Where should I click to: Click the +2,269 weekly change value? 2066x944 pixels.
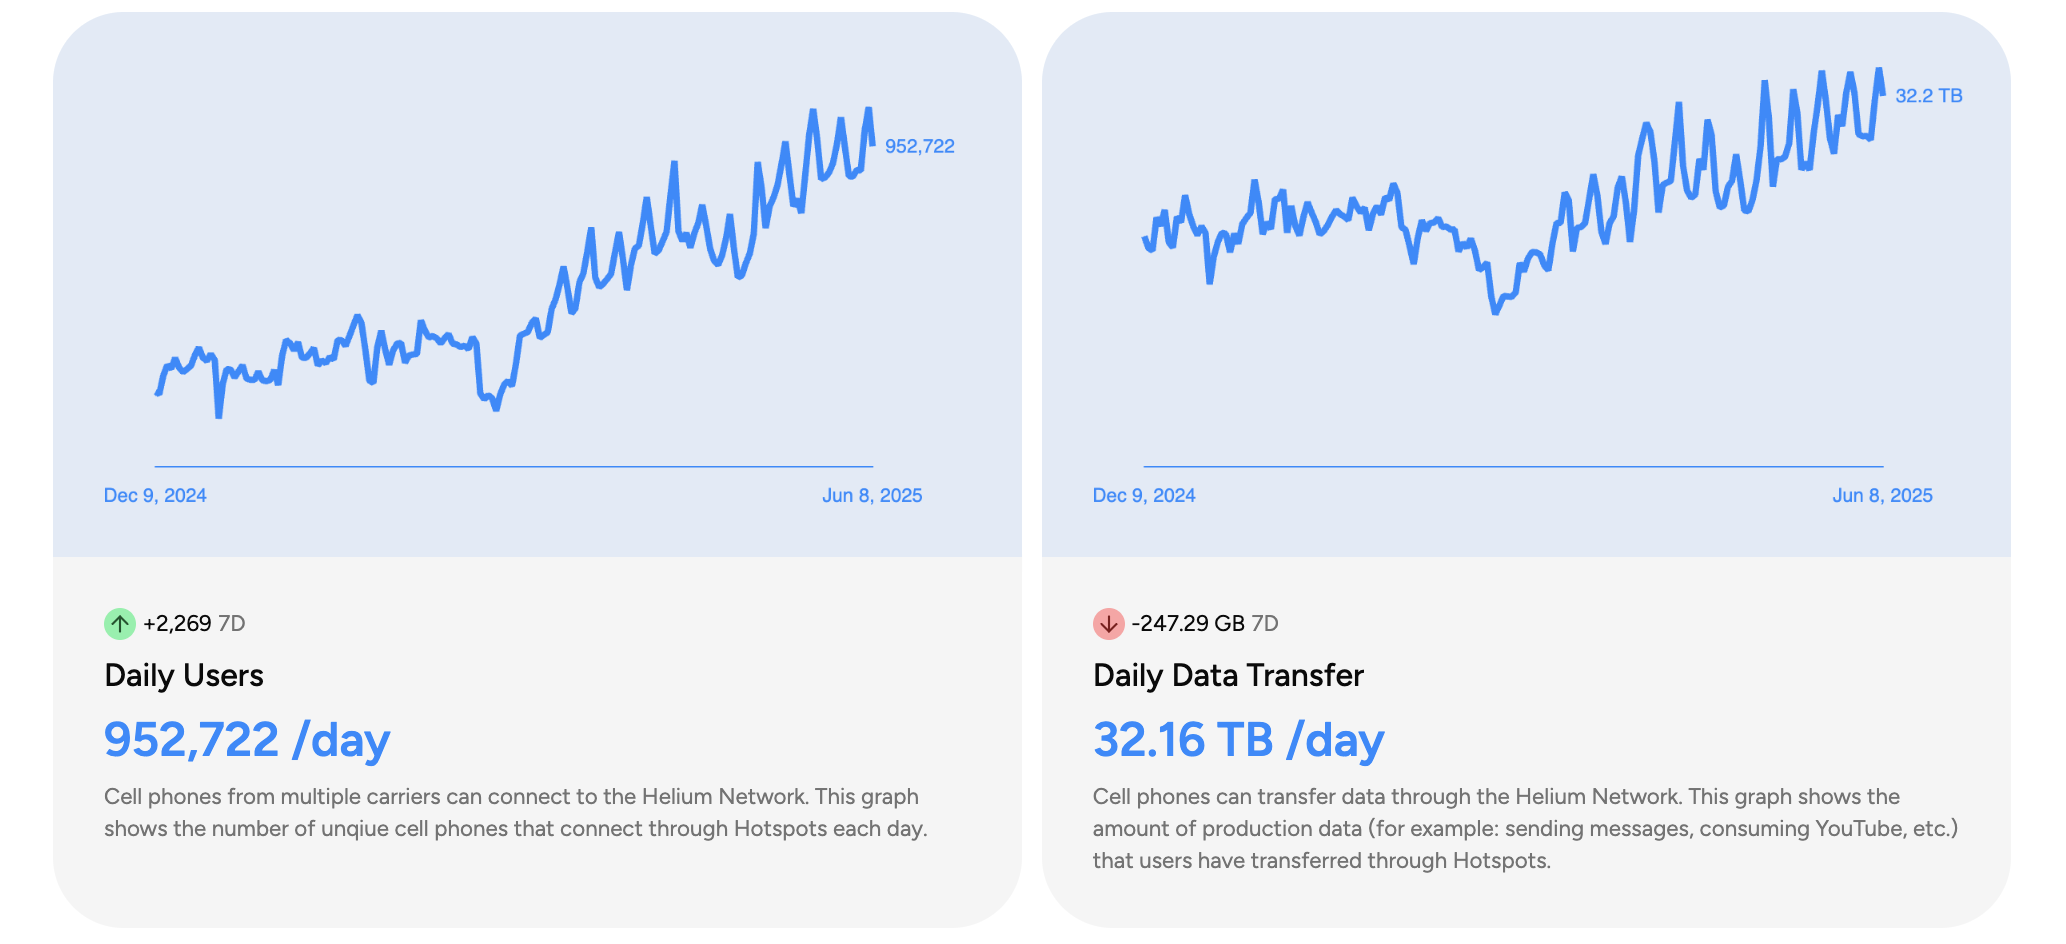click(x=177, y=624)
